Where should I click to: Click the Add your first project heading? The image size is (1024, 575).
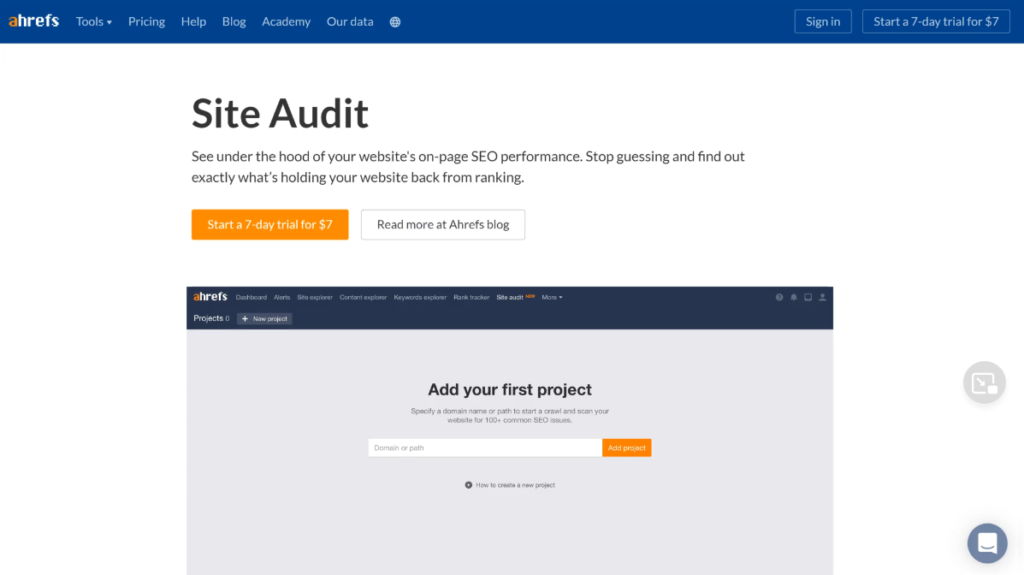[x=509, y=389]
